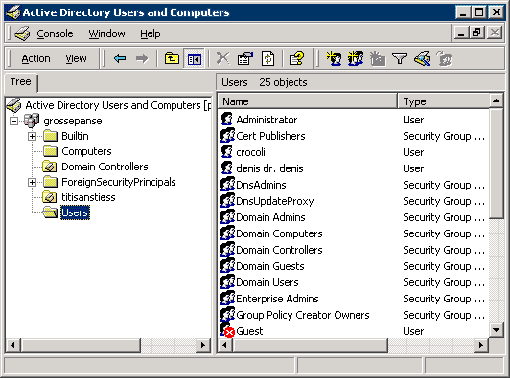Click the Administrator user icon
Viewport: 510px width, 378px height.
point(227,119)
